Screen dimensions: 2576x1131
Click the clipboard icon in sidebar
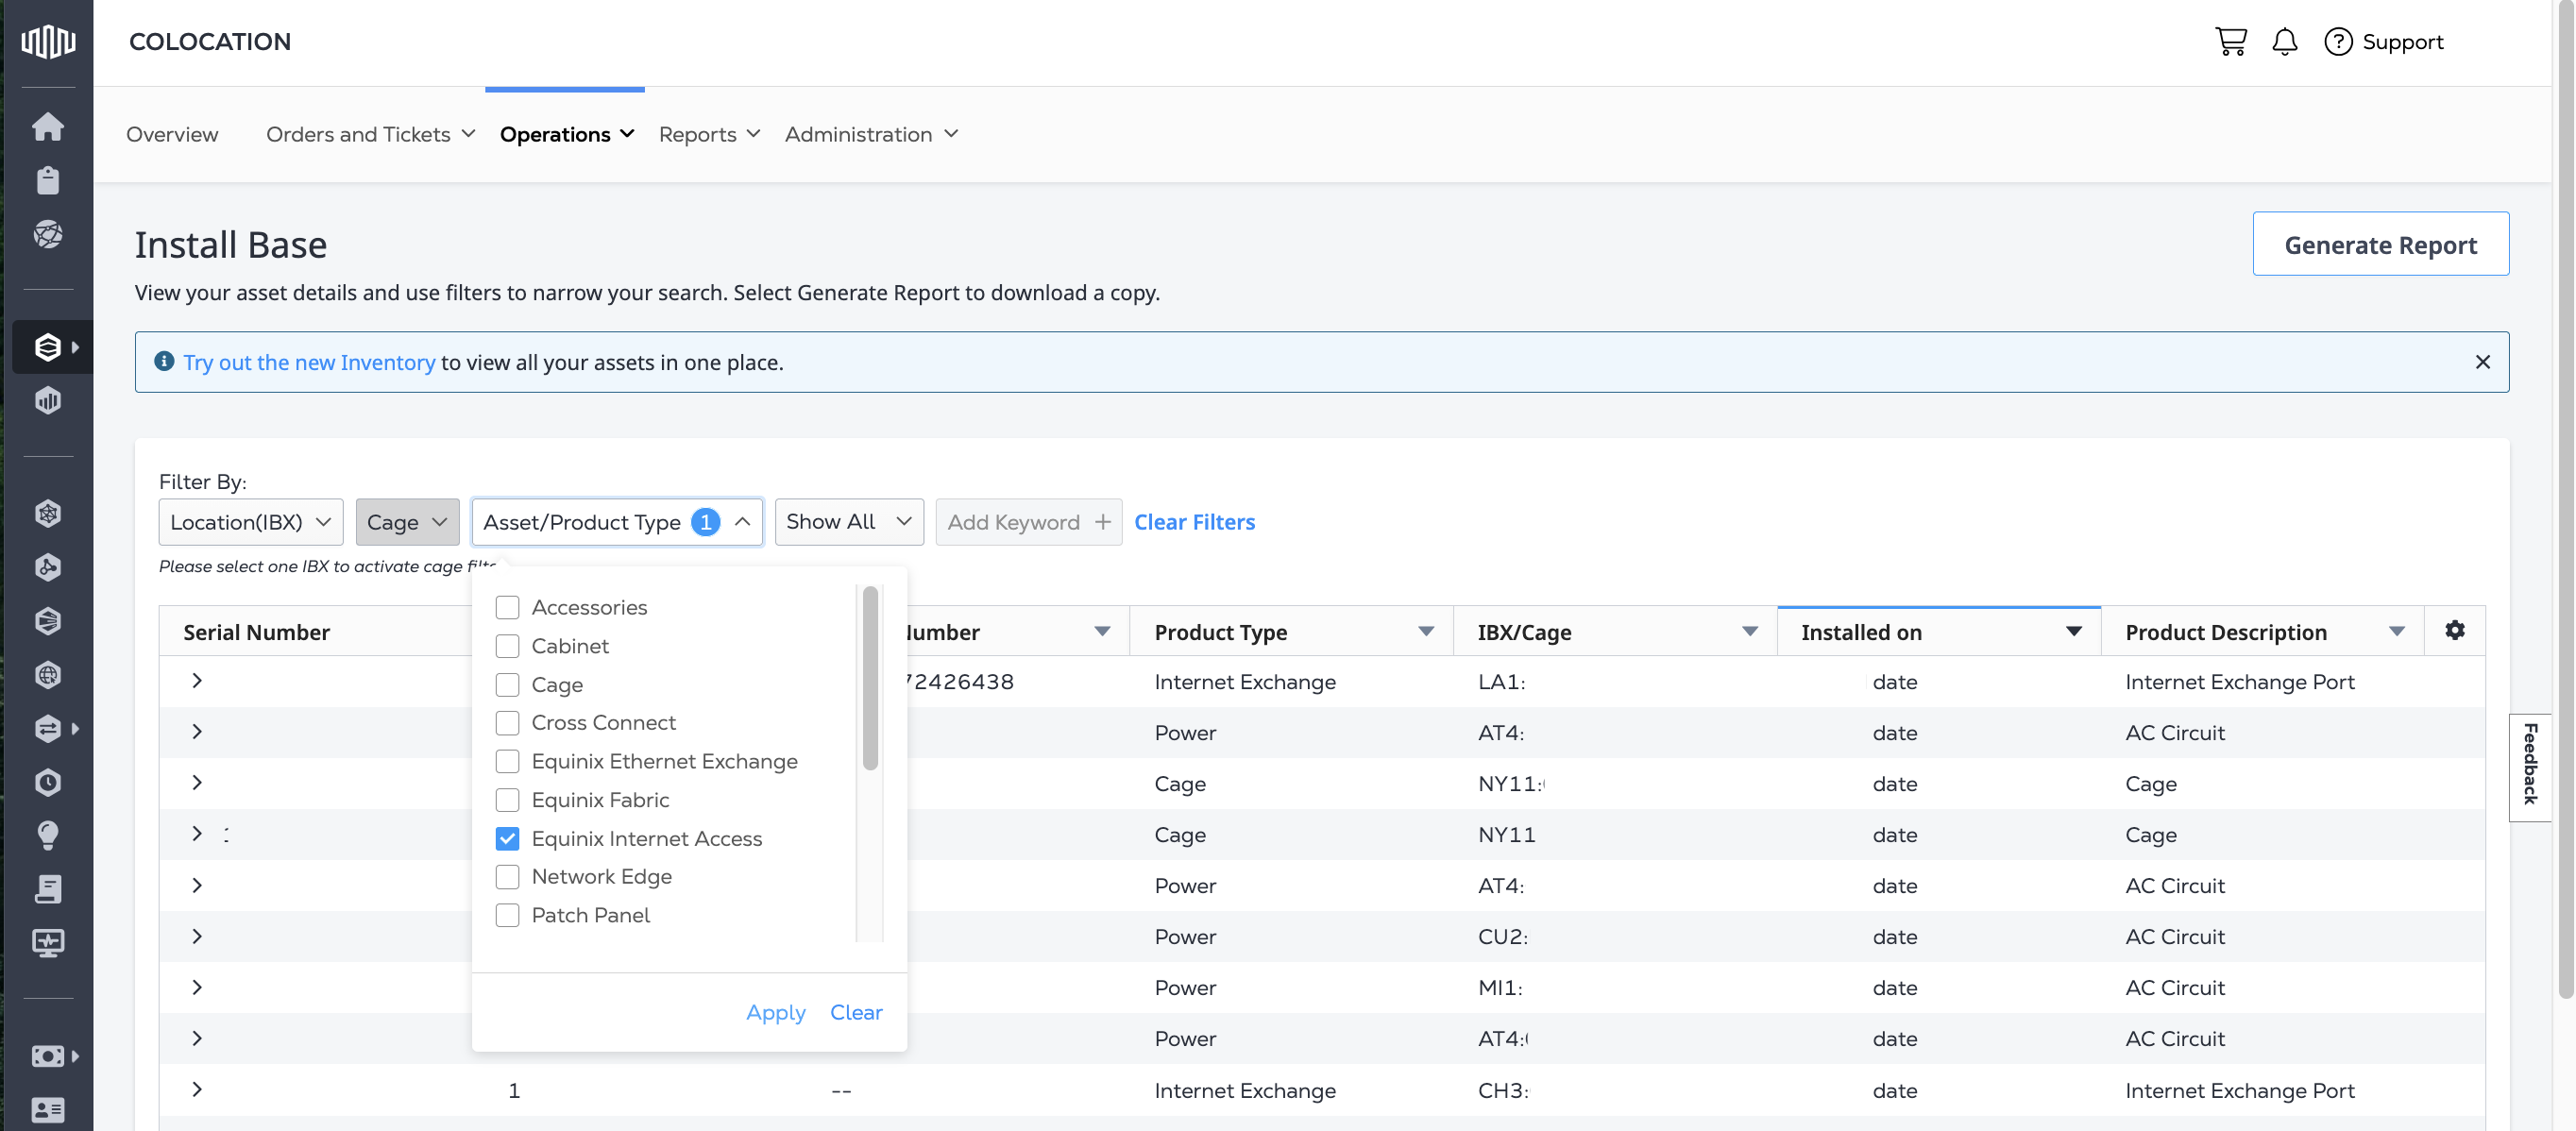point(47,180)
